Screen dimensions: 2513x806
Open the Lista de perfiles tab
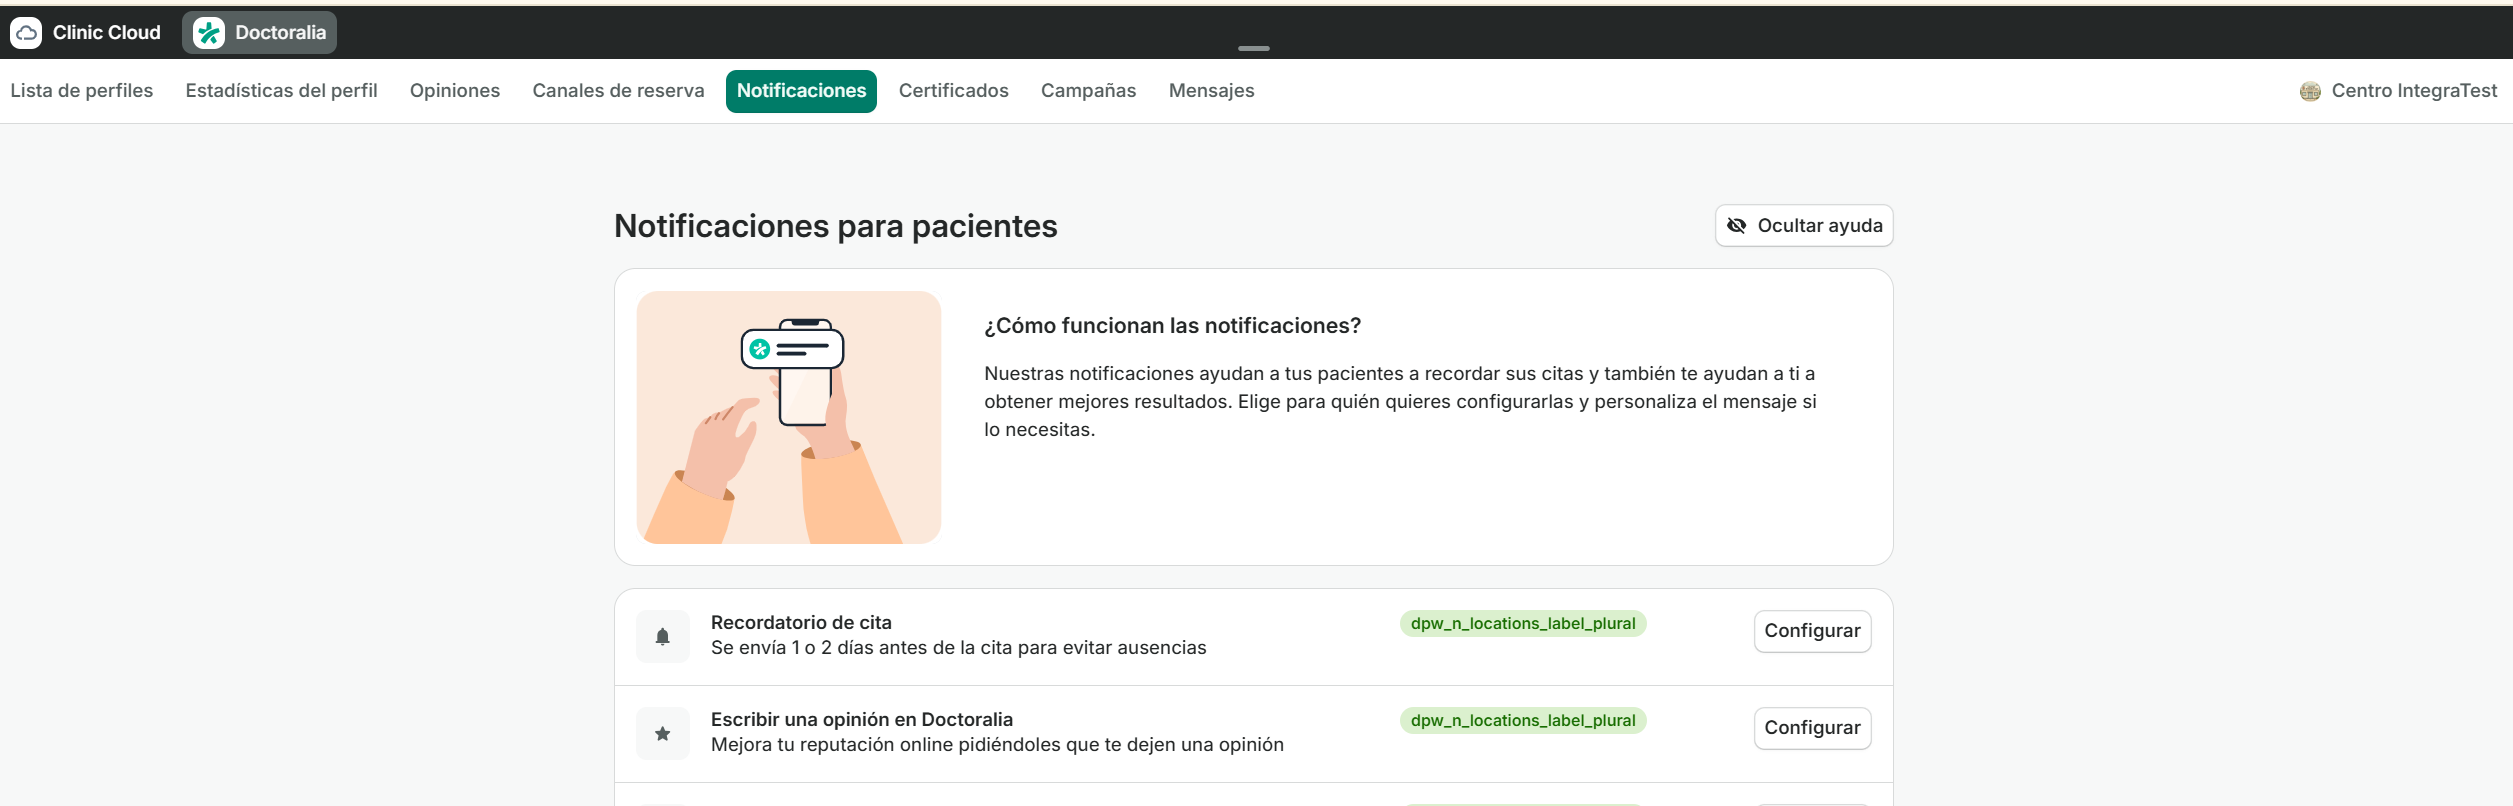[82, 91]
